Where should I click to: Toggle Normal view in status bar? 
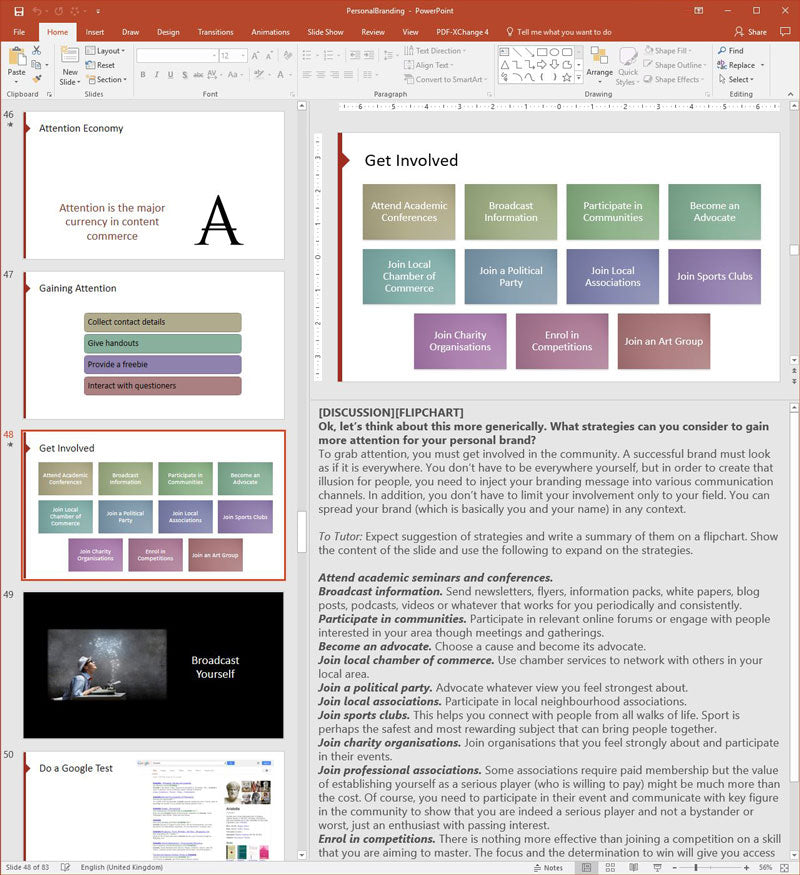click(586, 868)
